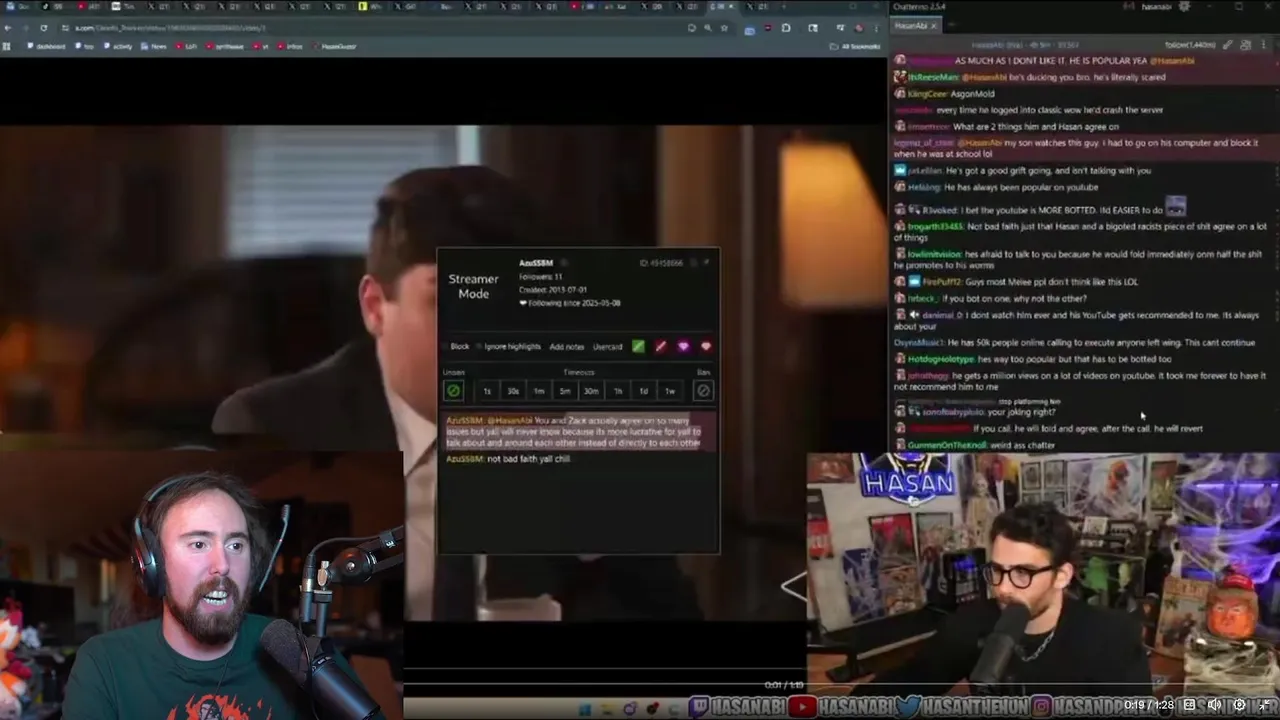
Task: Click the red slash badge icon
Action: tap(660, 346)
